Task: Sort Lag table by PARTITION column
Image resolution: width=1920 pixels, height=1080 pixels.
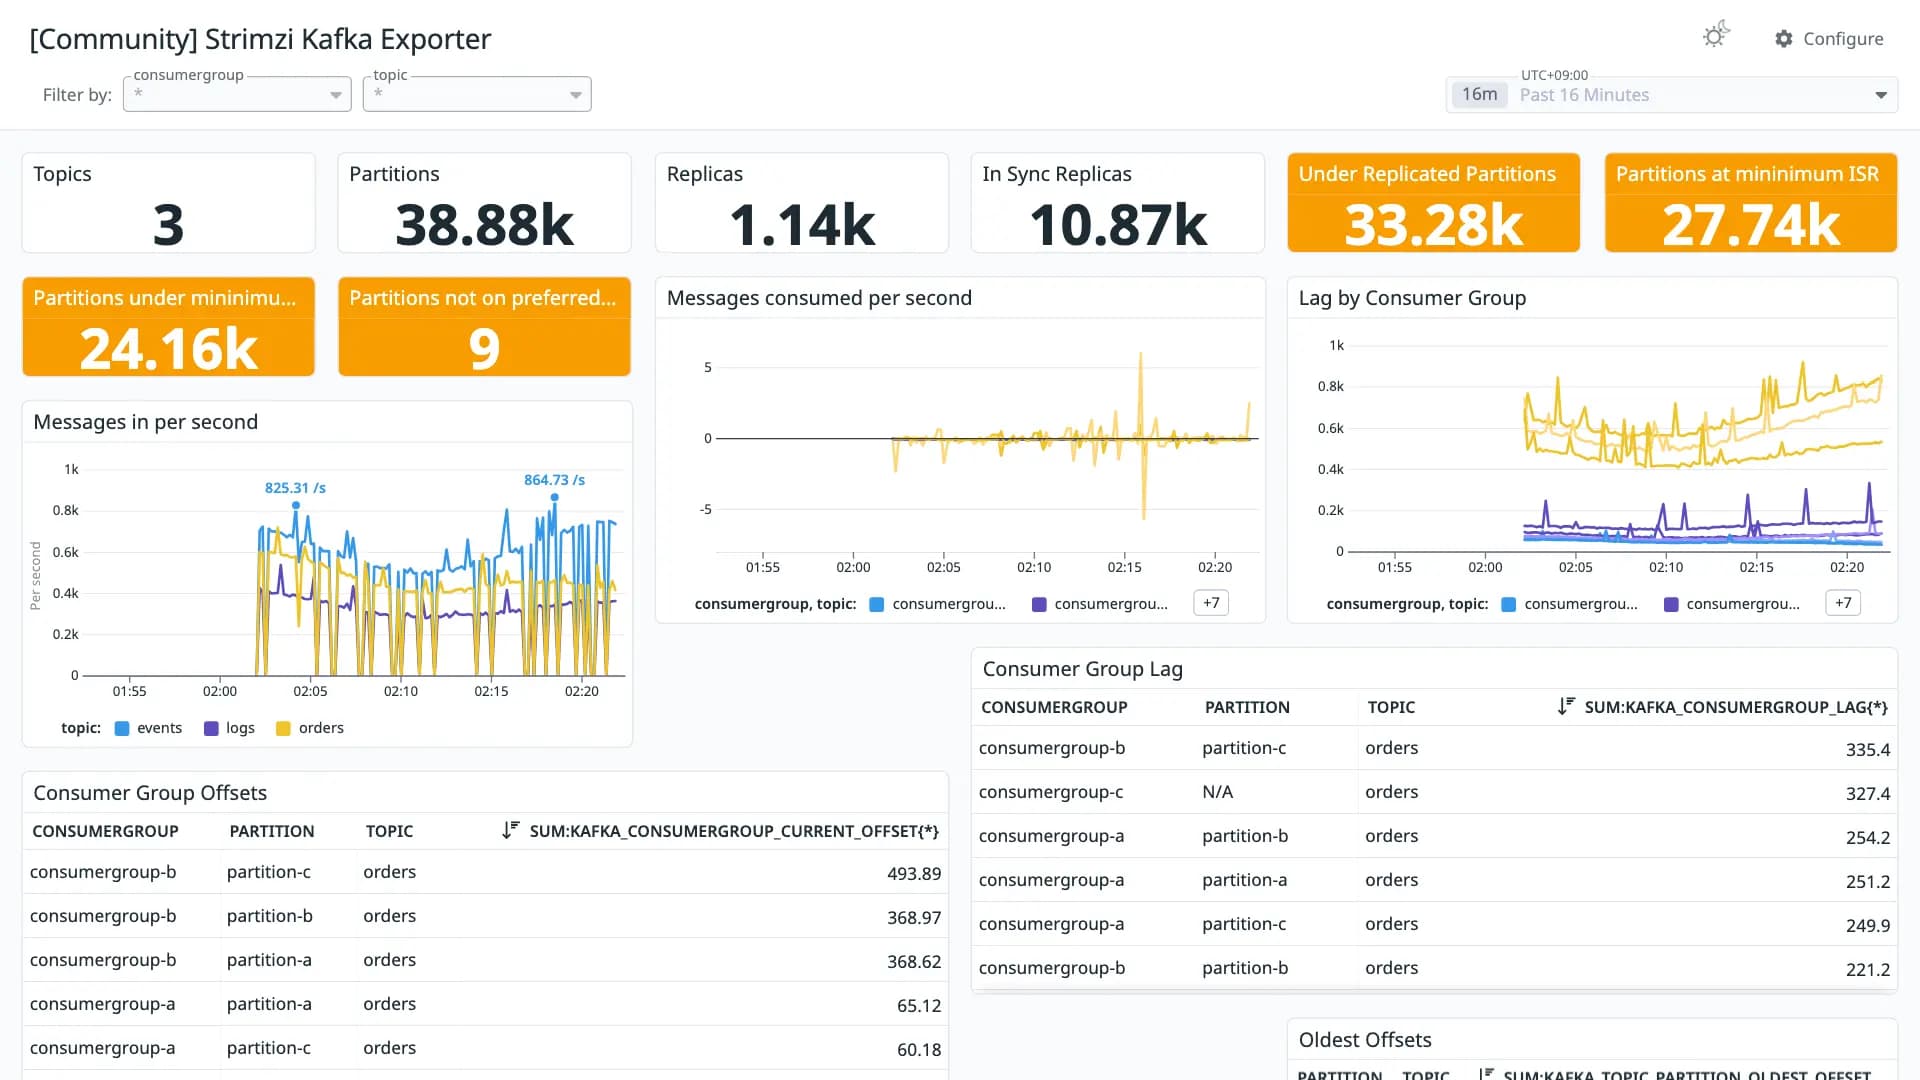Action: click(x=1247, y=707)
